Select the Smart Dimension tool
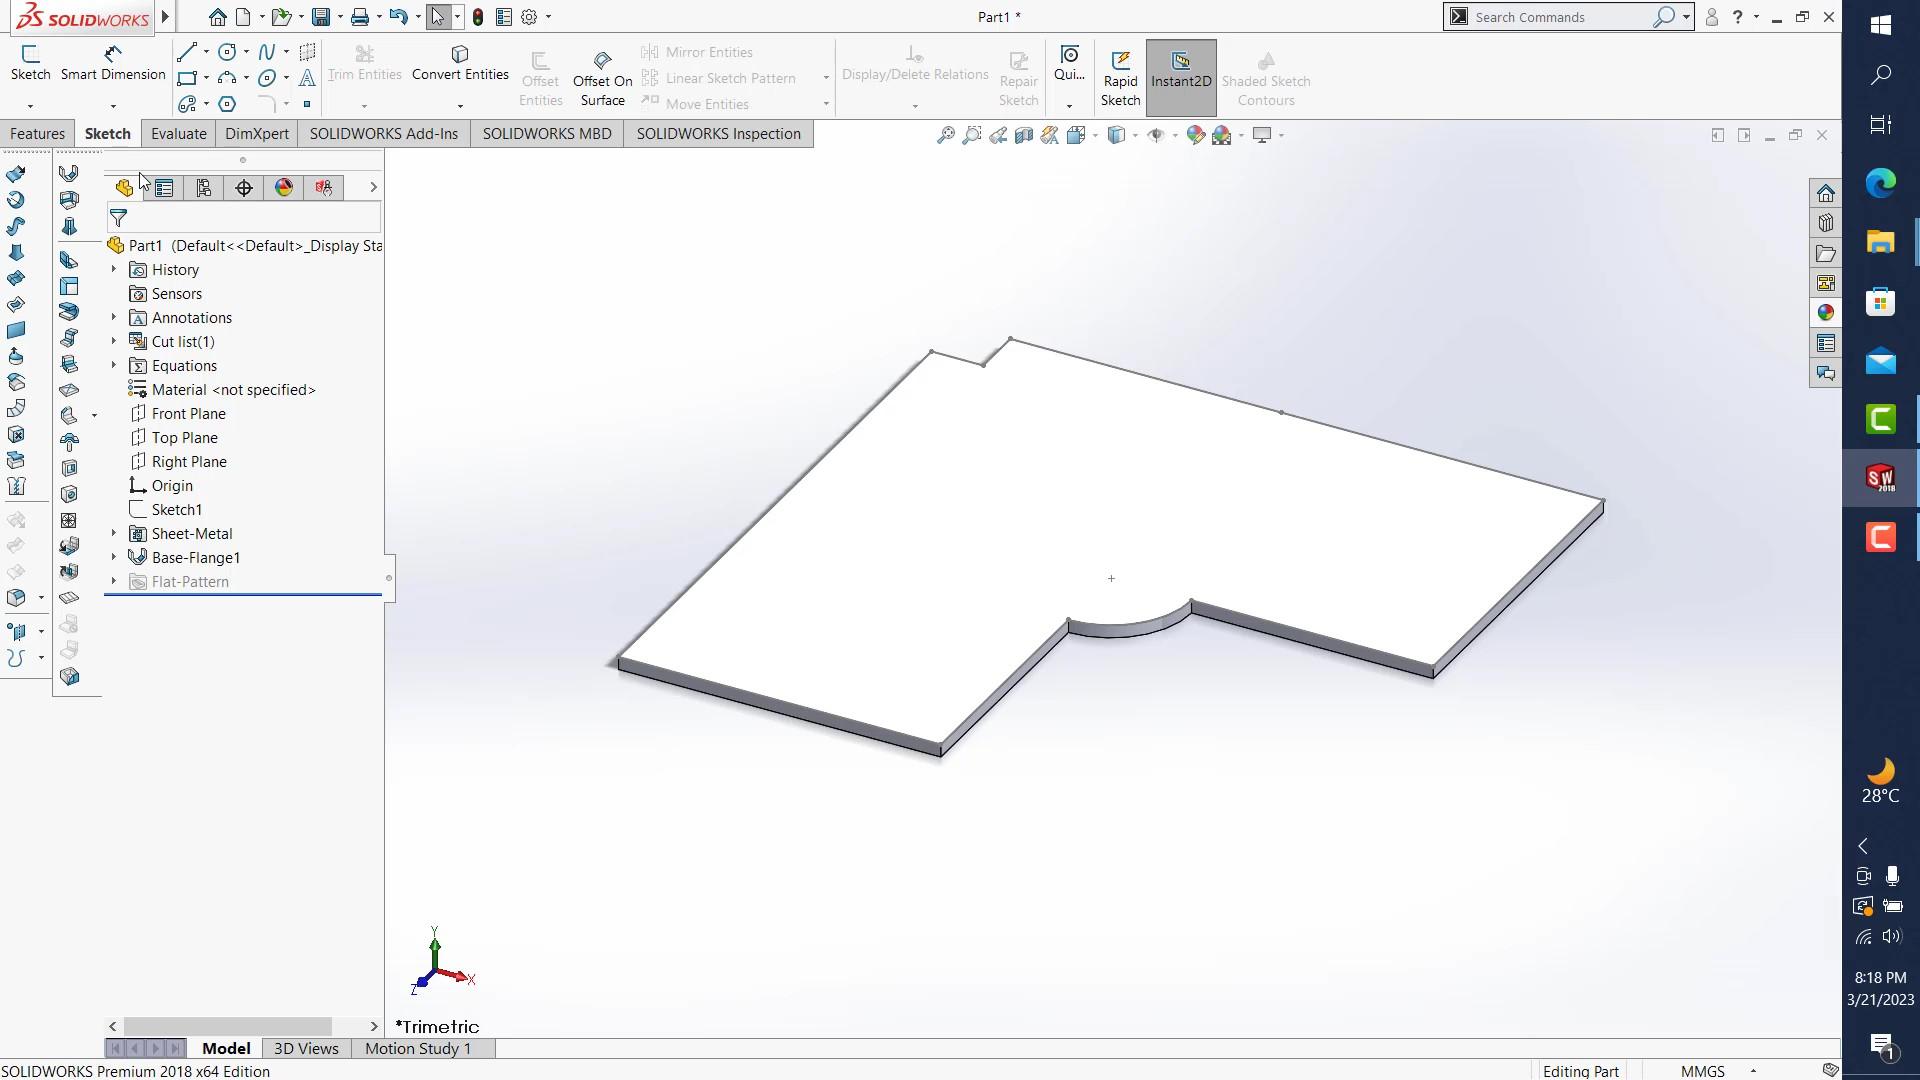 [x=113, y=63]
